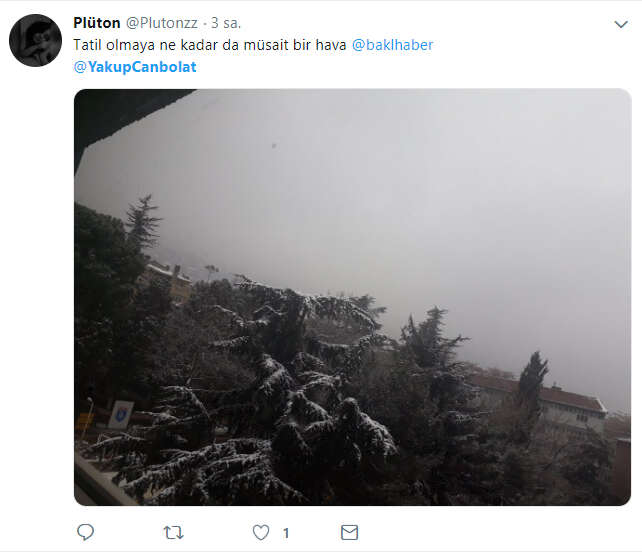Image resolution: width=642 pixels, height=558 pixels.
Task: Click the word 'hava' before the mention
Action: 328,45
